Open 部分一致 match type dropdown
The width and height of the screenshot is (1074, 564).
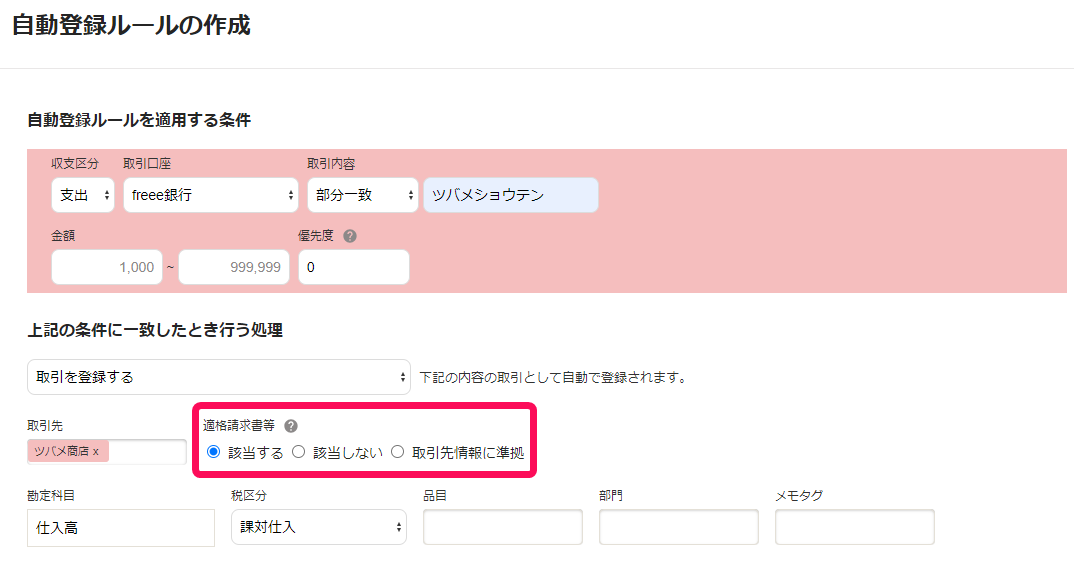coord(362,195)
